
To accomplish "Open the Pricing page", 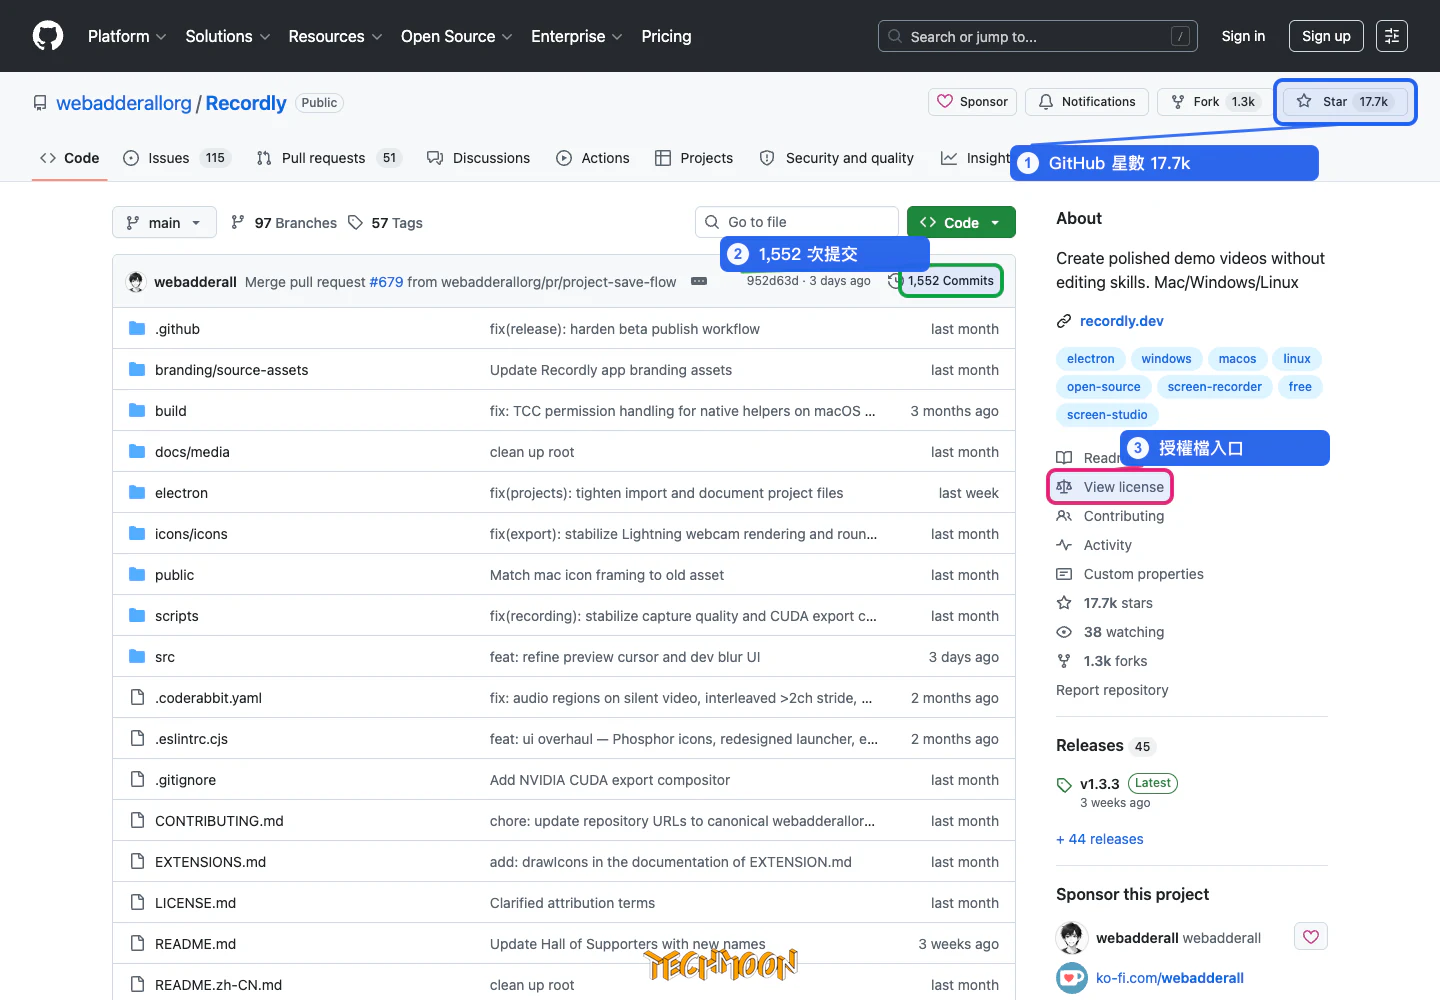I will (x=666, y=36).
